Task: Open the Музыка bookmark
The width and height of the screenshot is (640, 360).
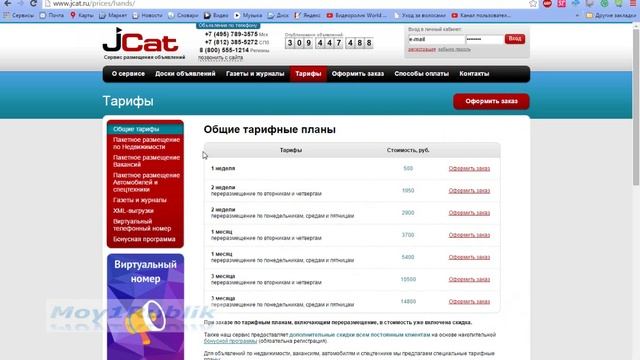Action: (x=248, y=16)
